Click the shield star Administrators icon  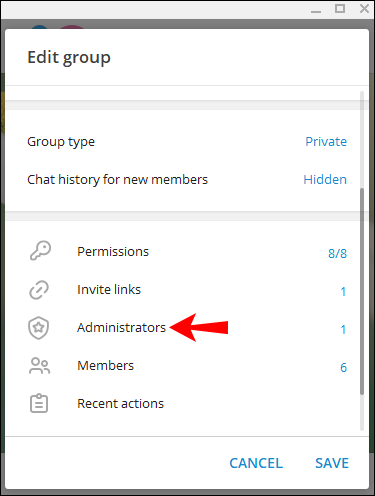point(39,328)
